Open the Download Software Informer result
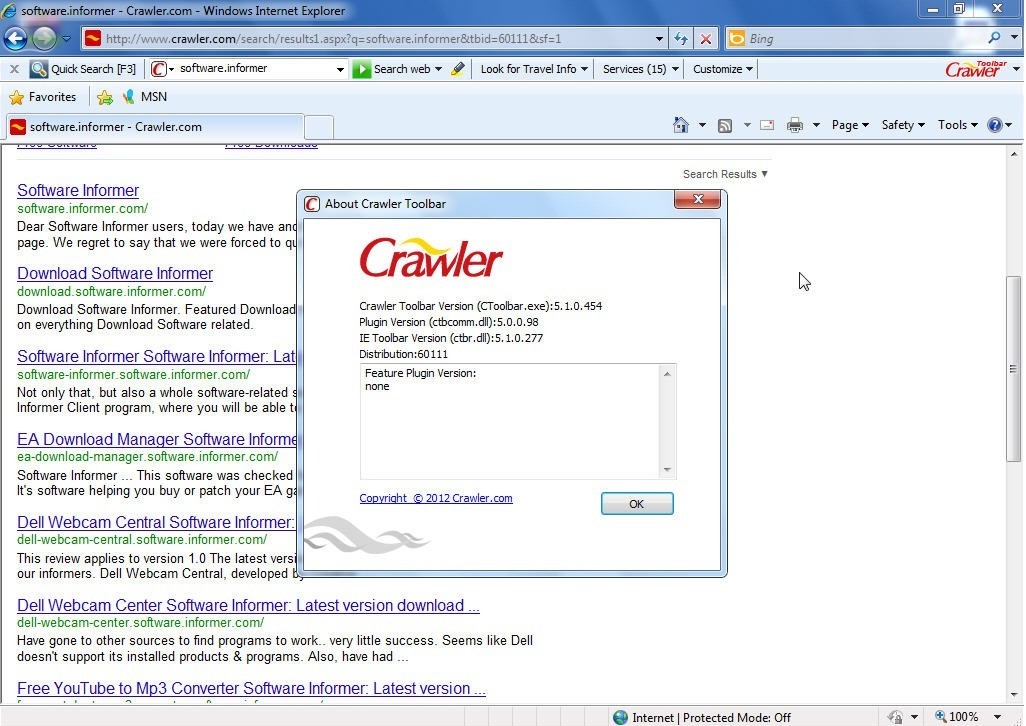1026x726 pixels. coord(115,273)
